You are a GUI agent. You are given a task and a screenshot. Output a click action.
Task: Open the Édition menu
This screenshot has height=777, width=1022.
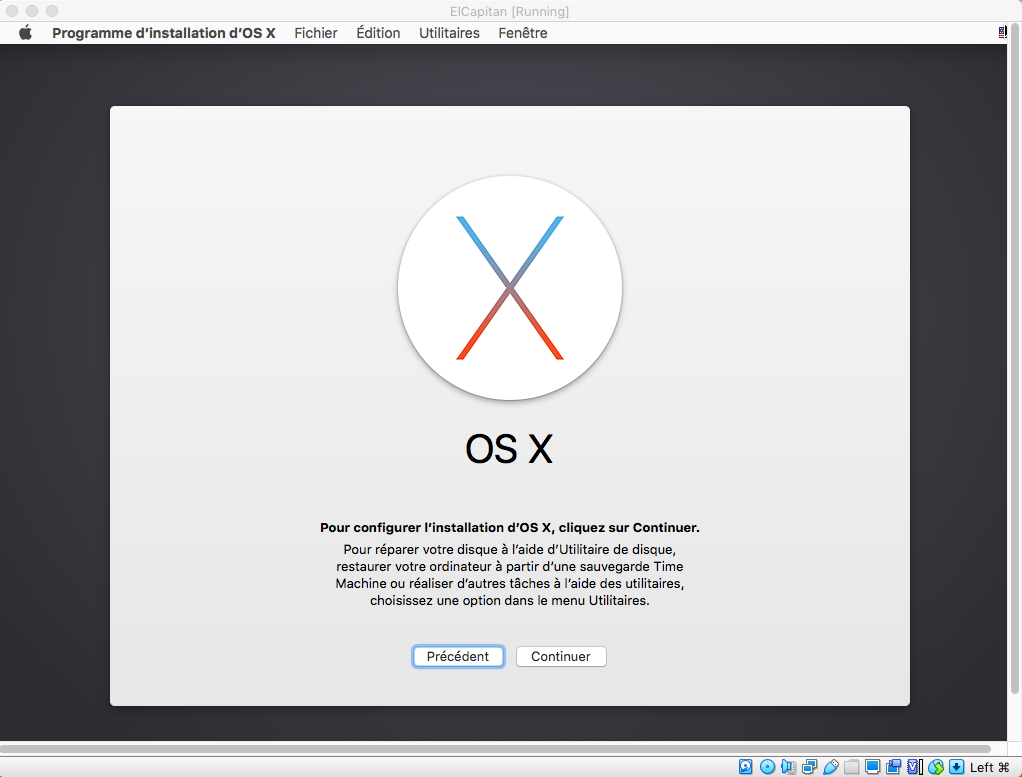(x=378, y=33)
